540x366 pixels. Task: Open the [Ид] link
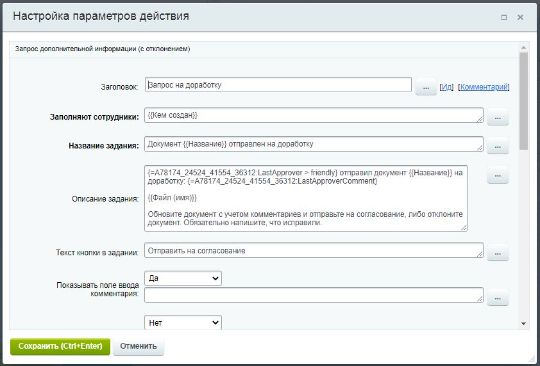(x=447, y=87)
